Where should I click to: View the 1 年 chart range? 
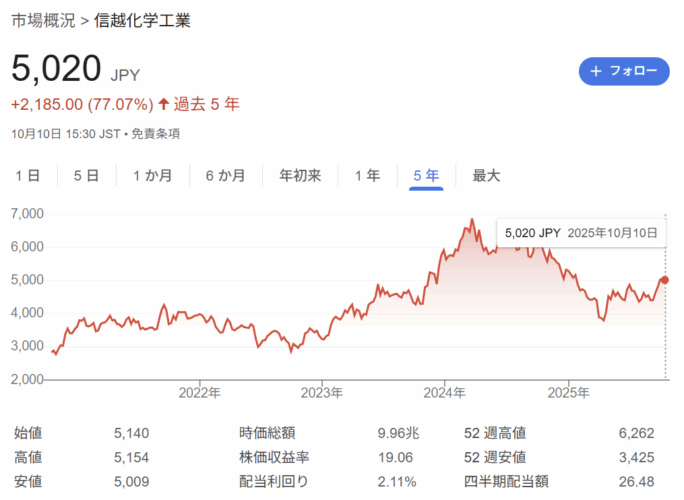click(367, 176)
